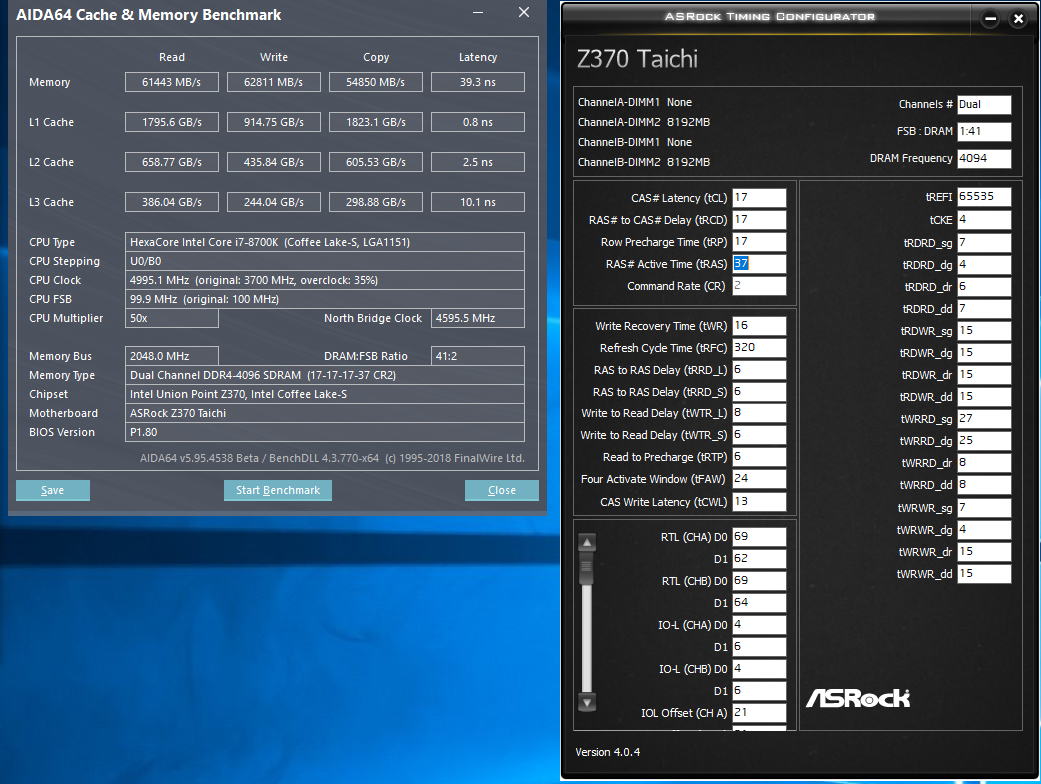Select the CAS# Latency (tCL) field

[759, 198]
